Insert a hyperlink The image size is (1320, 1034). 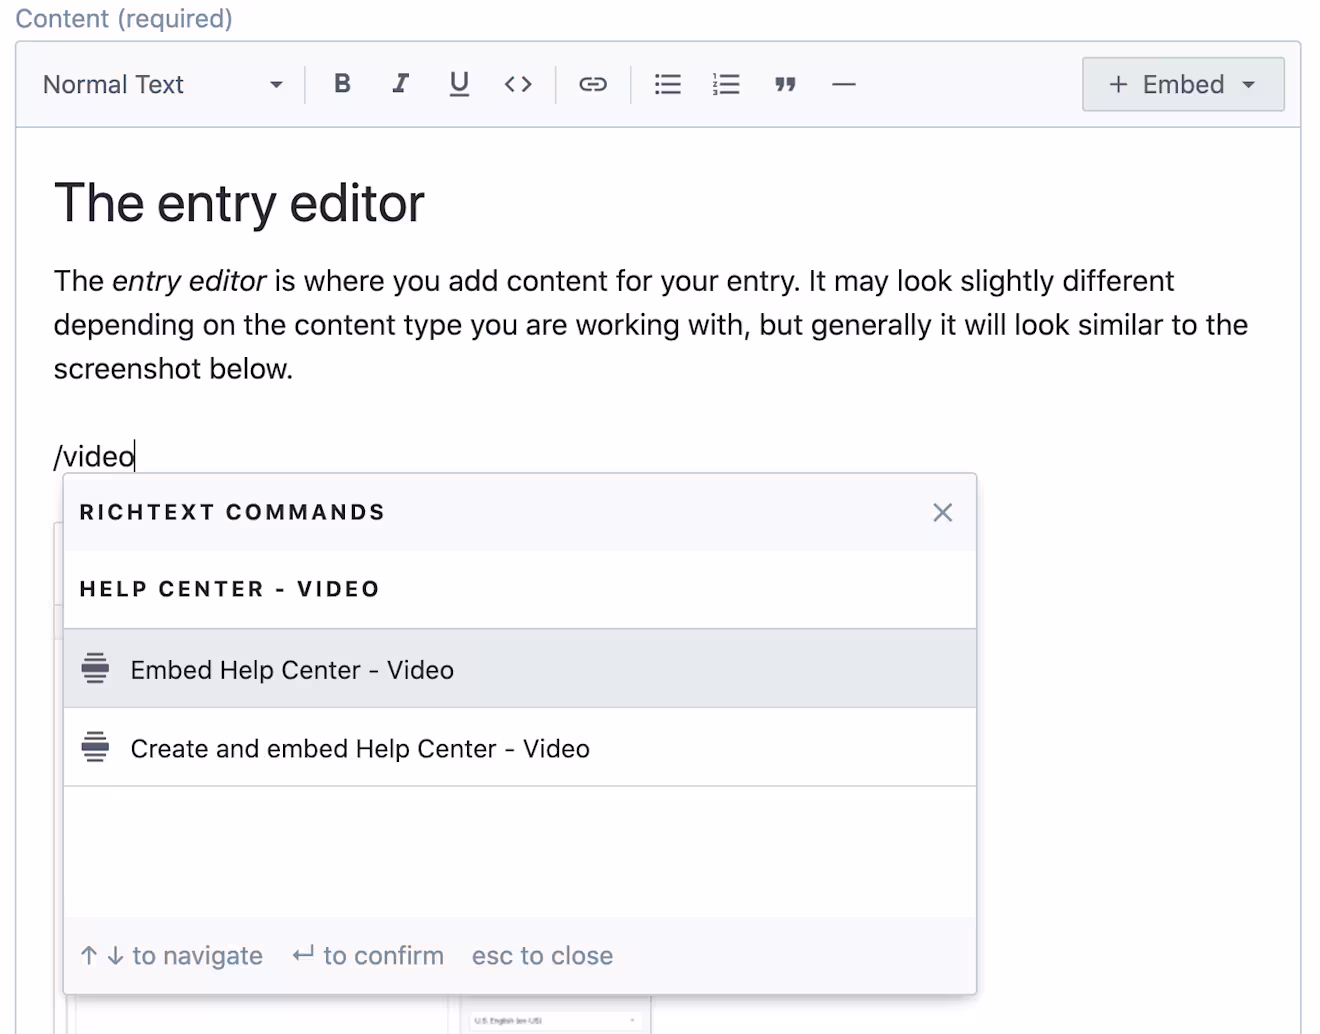pyautogui.click(x=593, y=84)
